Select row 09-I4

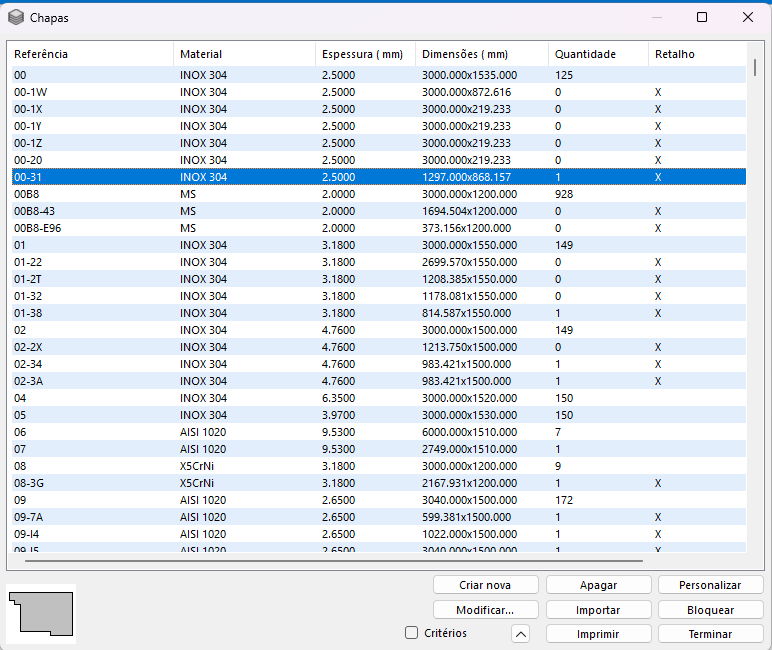pyautogui.click(x=379, y=534)
